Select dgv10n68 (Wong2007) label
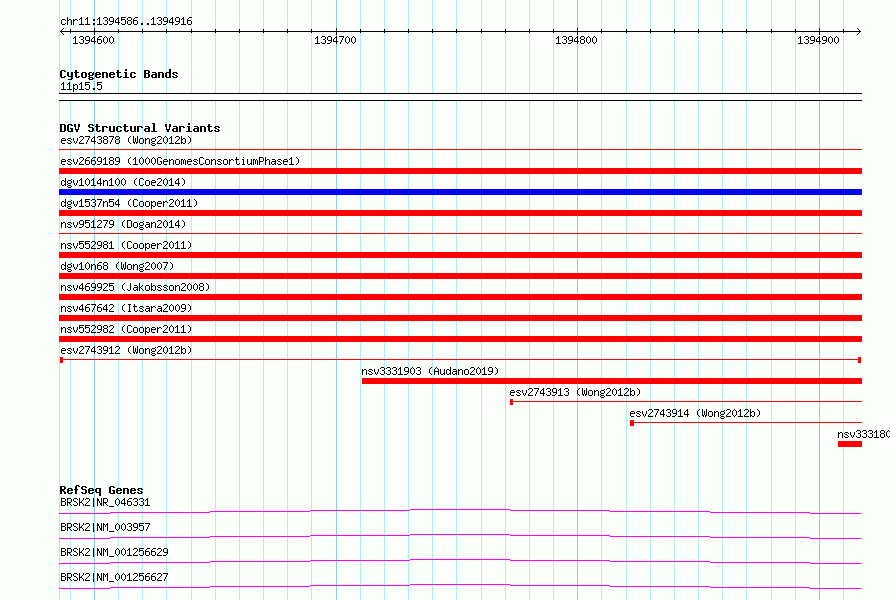 (x=117, y=266)
